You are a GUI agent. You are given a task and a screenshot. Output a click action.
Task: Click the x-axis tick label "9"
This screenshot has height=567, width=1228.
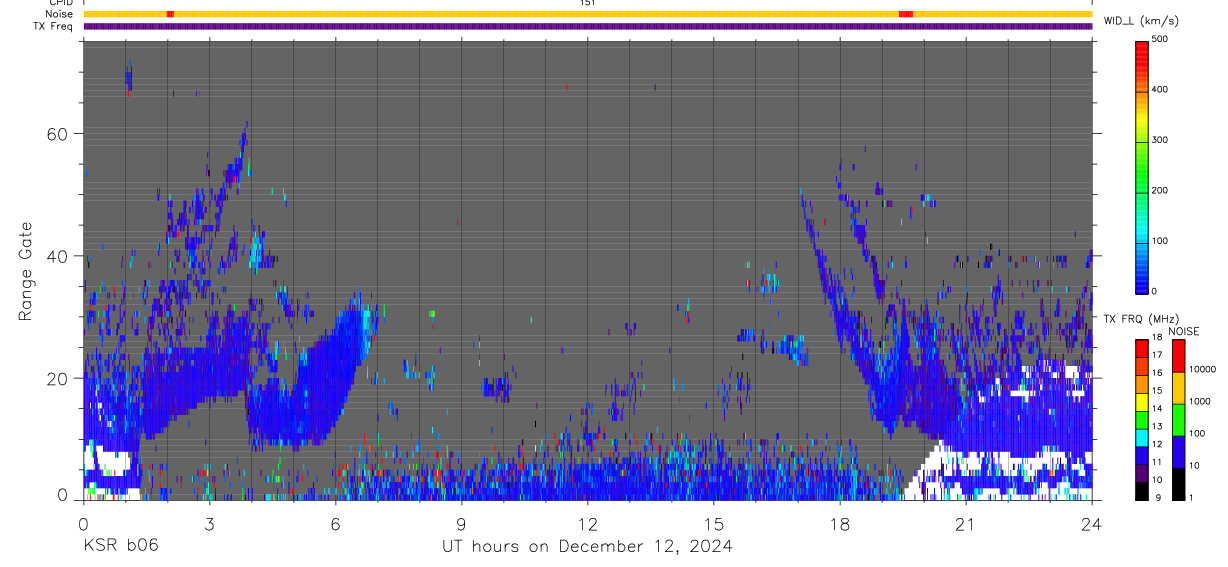461,524
